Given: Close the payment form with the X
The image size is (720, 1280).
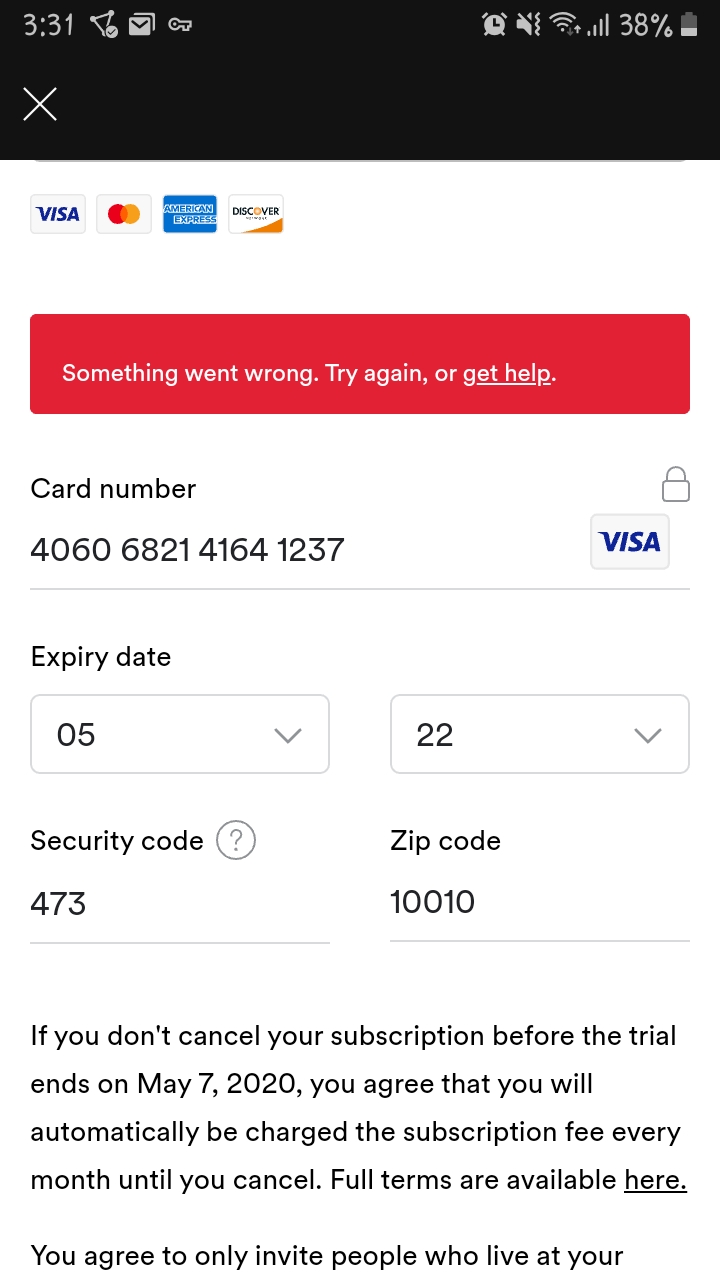Looking at the screenshot, I should coord(40,104).
